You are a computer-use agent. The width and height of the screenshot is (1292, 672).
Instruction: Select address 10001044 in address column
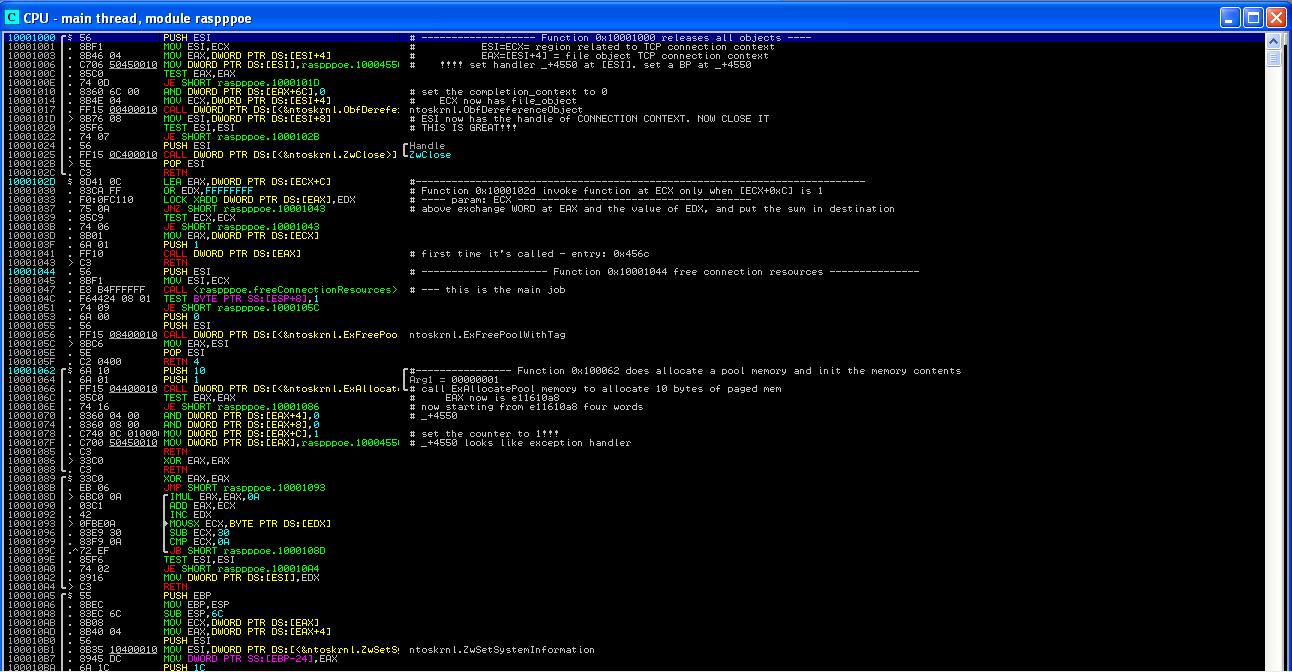[30, 272]
